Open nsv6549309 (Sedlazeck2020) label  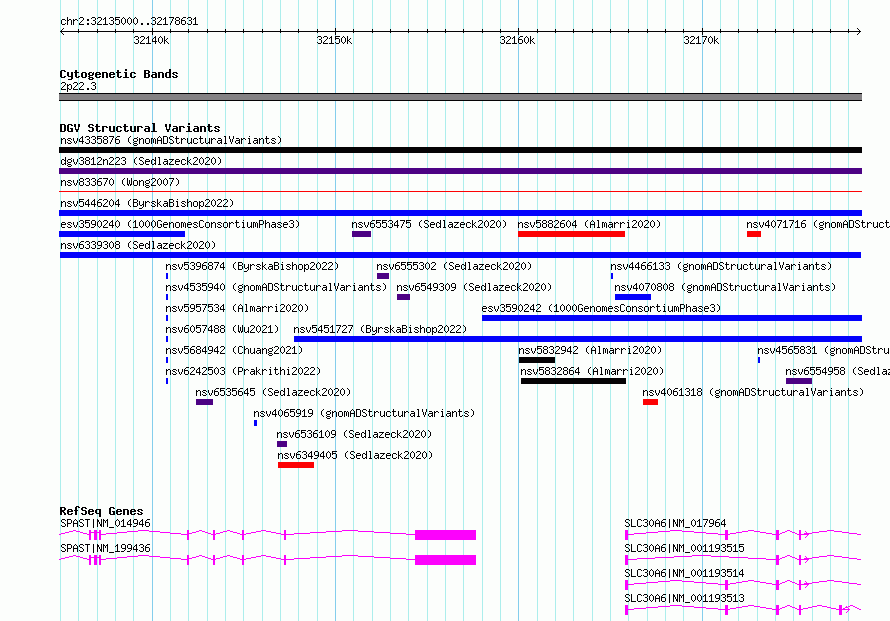pyautogui.click(x=474, y=287)
